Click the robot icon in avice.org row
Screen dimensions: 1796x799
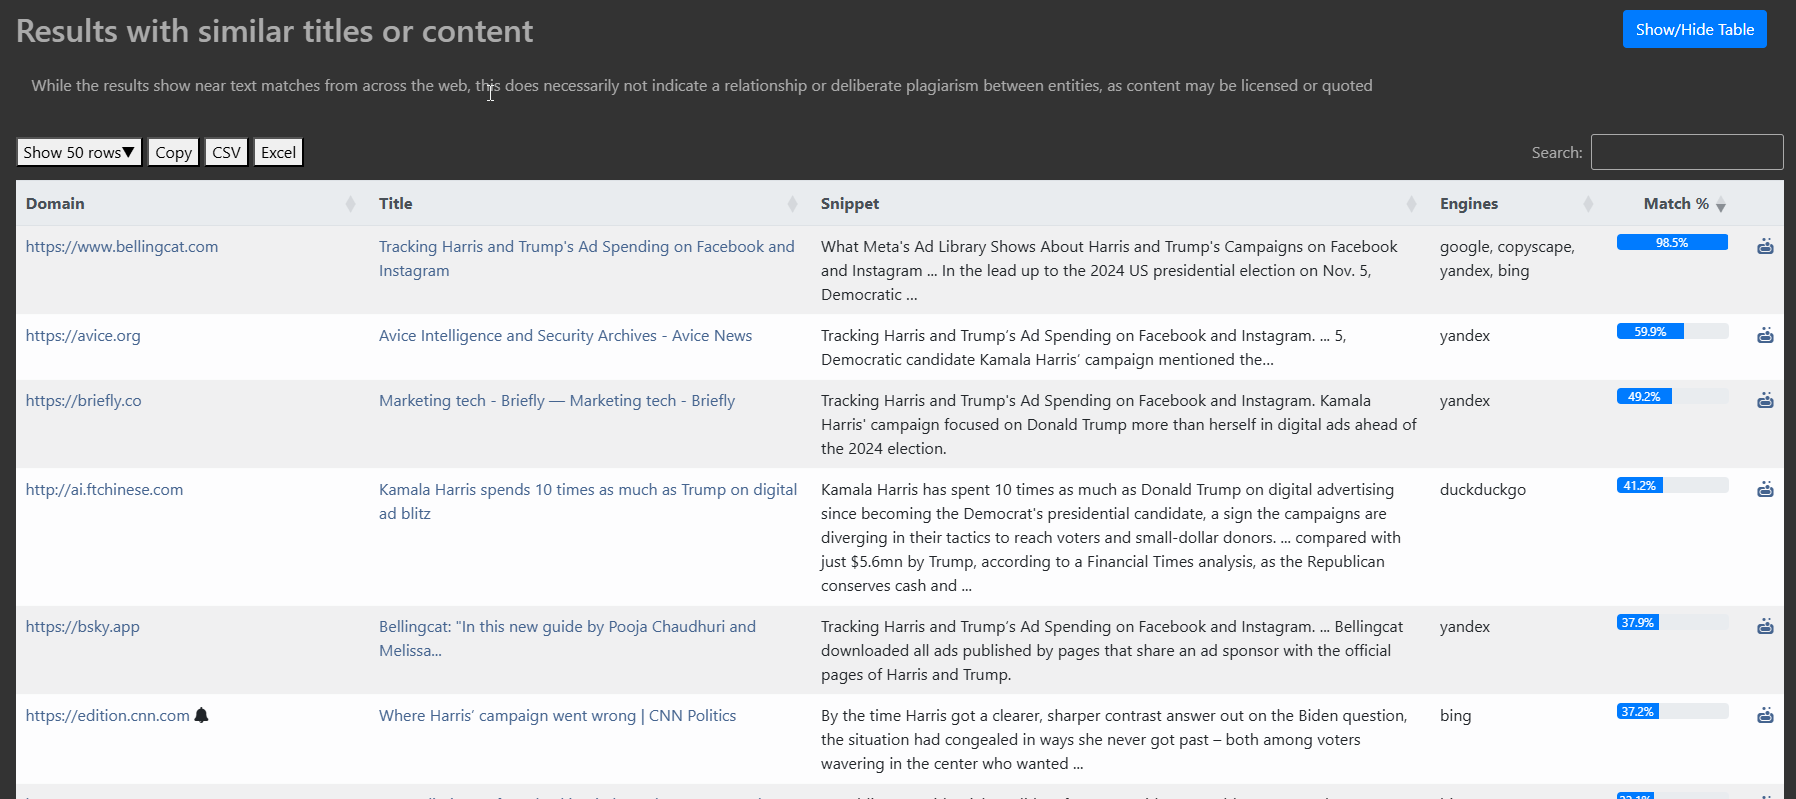[x=1765, y=335]
